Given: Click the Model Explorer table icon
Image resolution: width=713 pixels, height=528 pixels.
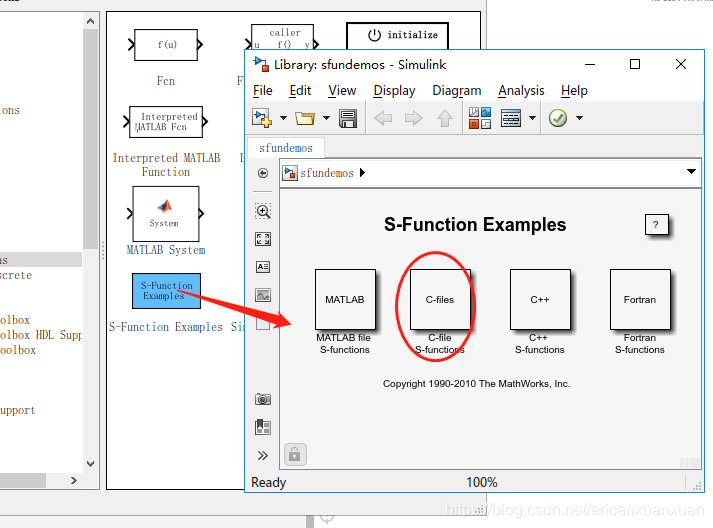Looking at the screenshot, I should point(511,118).
